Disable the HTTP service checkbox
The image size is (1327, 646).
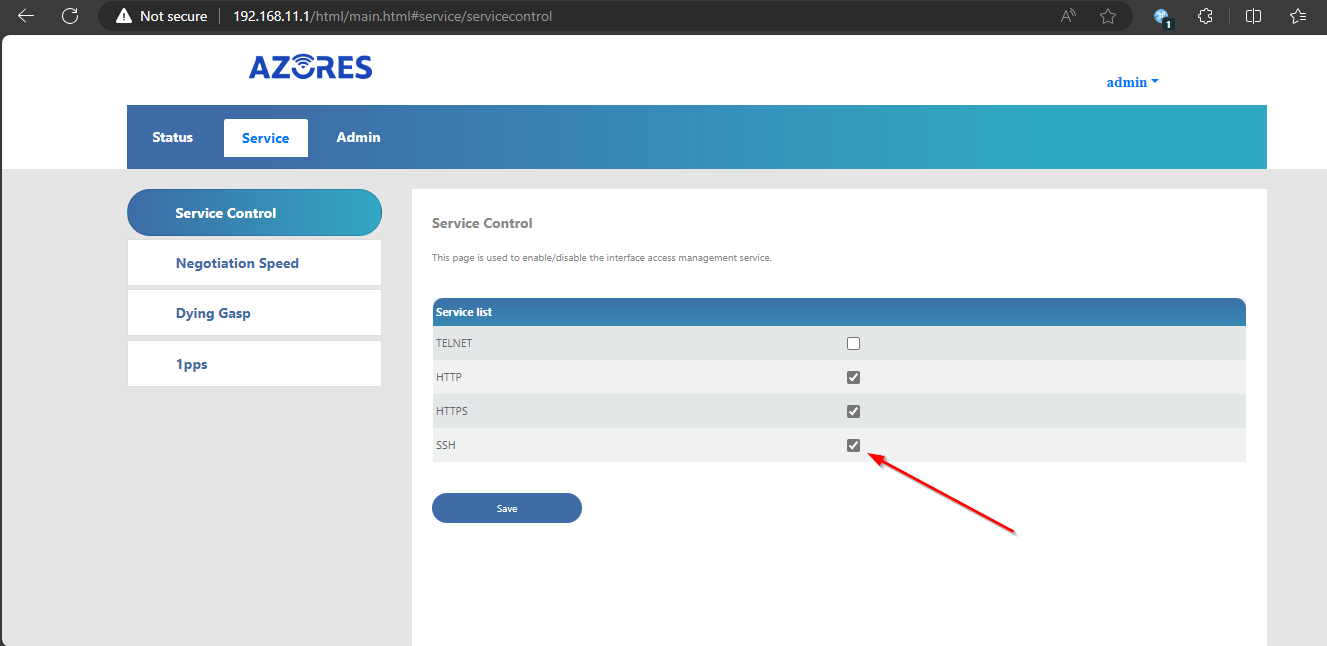[x=853, y=377]
